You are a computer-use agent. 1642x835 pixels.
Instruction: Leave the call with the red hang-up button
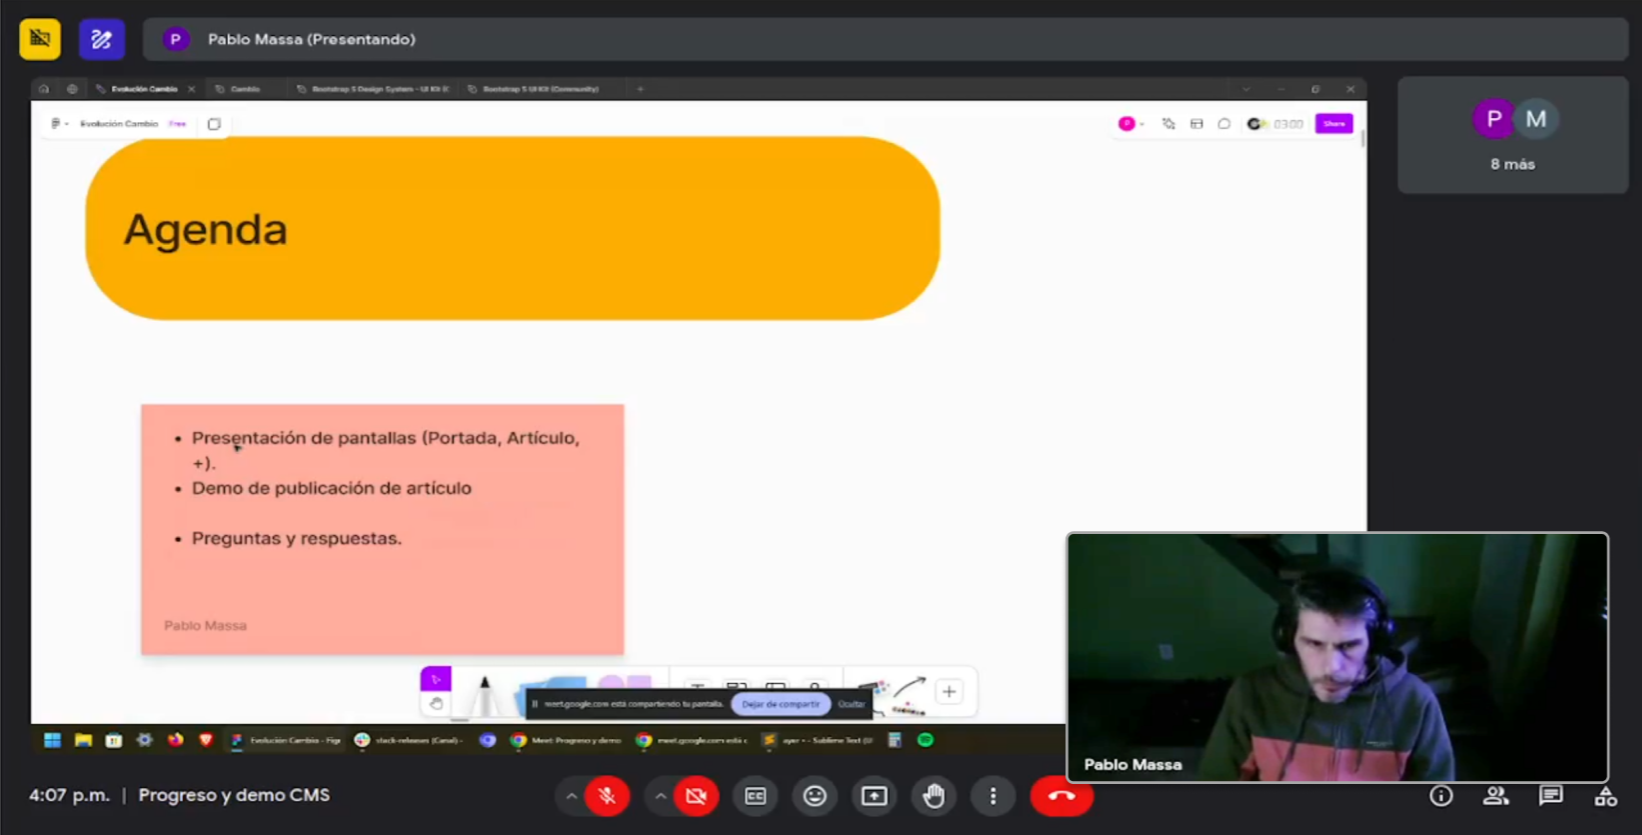click(1061, 796)
